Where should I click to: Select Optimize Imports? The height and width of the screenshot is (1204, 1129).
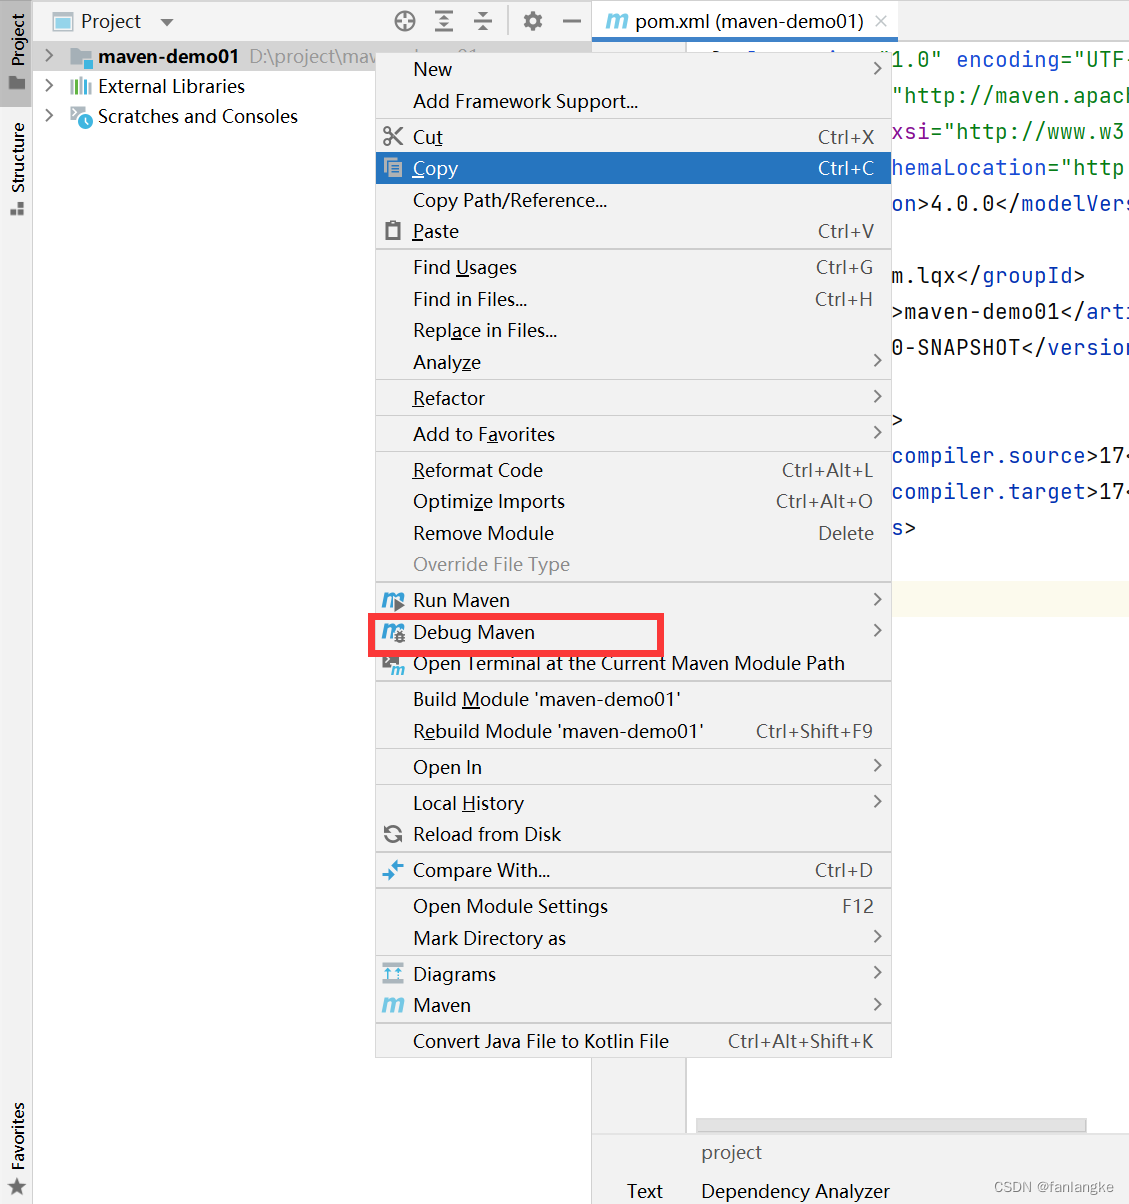click(633, 501)
